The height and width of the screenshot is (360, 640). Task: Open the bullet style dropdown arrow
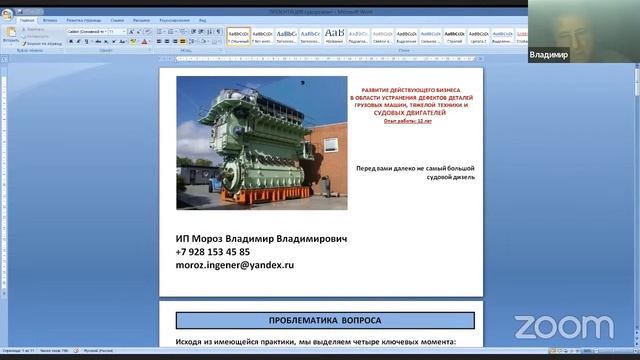[164, 31]
